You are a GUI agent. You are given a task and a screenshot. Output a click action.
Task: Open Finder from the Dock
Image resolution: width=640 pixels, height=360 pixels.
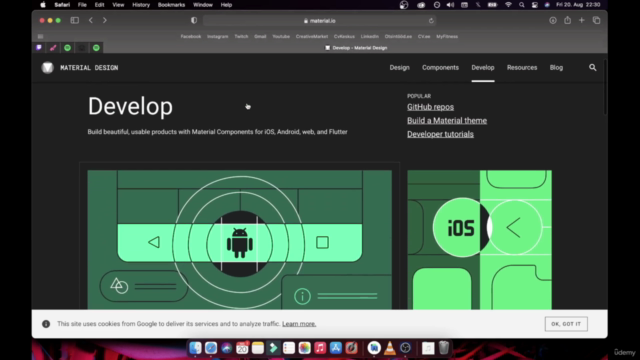pos(195,348)
